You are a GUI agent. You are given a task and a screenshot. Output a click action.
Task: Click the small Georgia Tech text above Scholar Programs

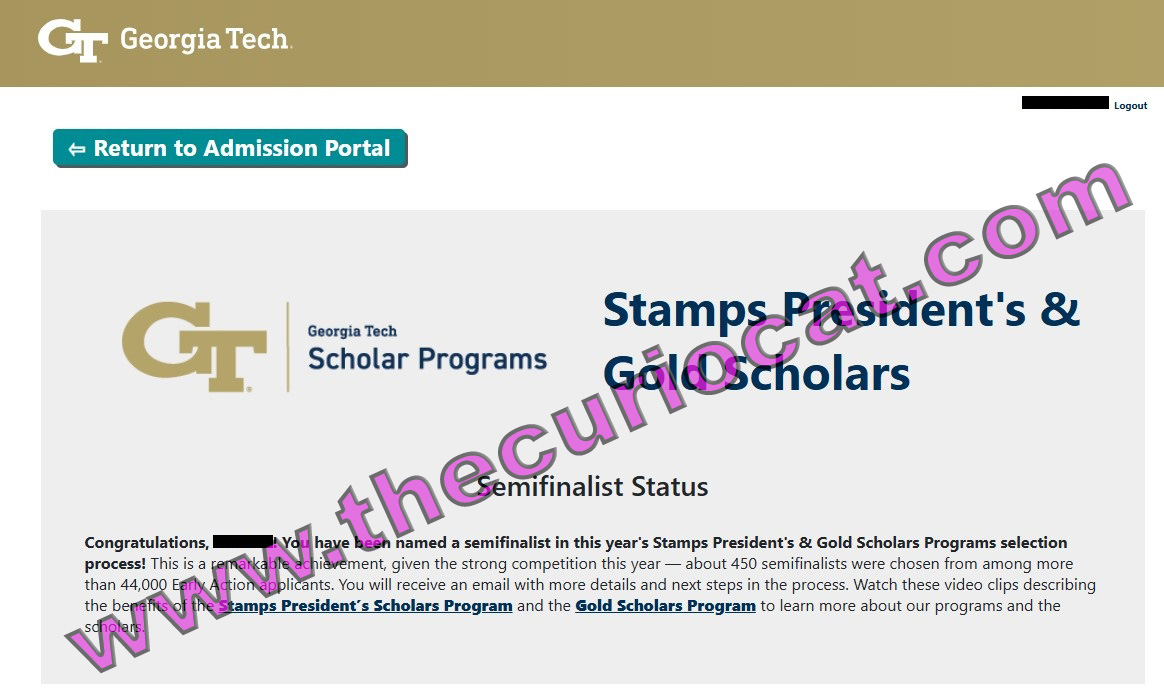point(353,331)
